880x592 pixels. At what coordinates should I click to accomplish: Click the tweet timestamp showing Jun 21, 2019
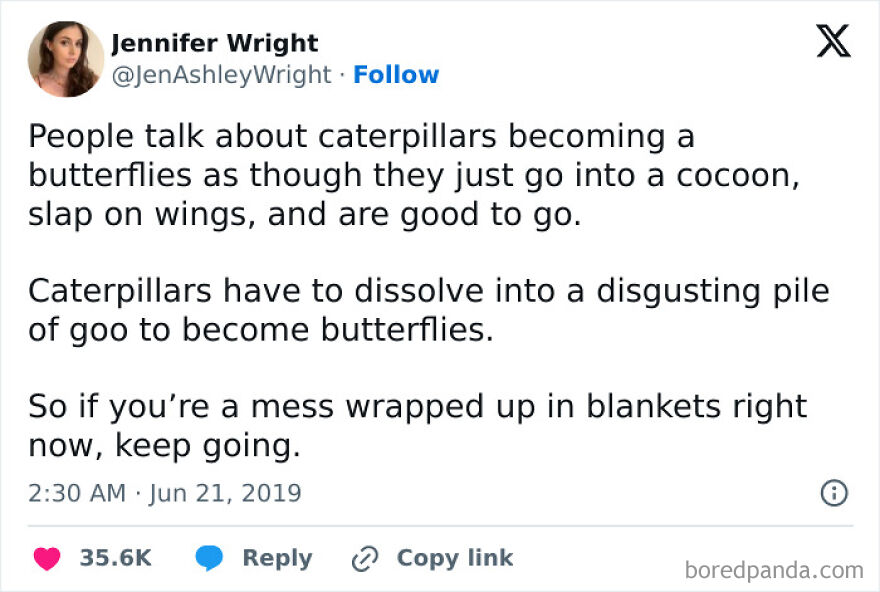coord(165,493)
